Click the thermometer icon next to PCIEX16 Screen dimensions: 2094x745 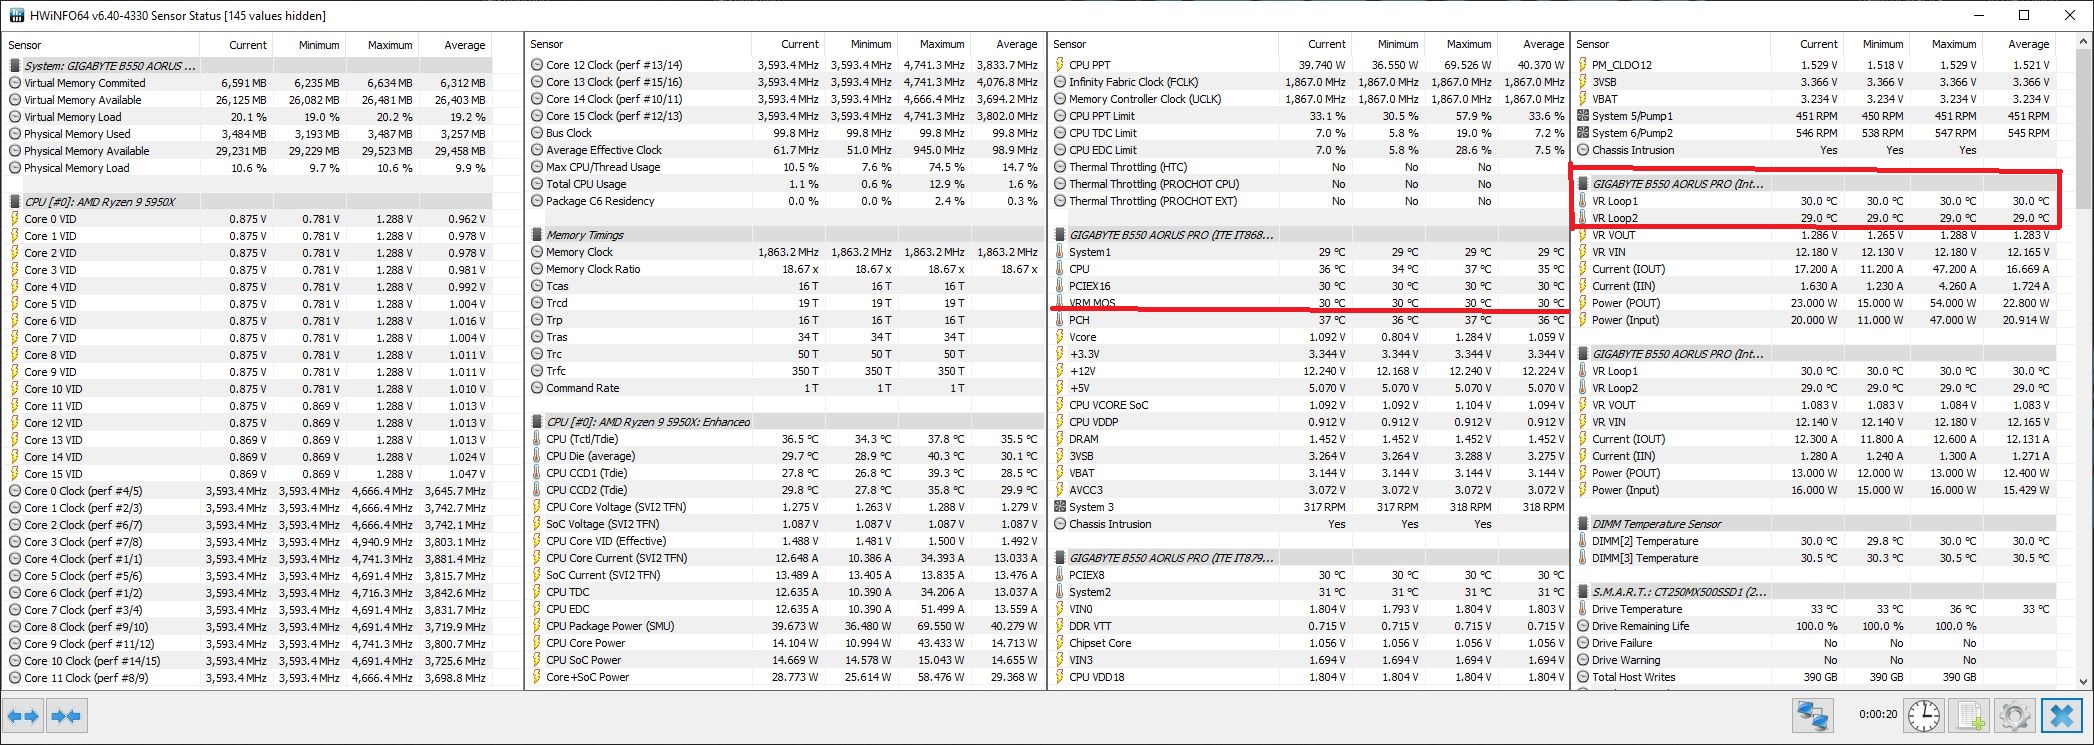[x=1060, y=286]
